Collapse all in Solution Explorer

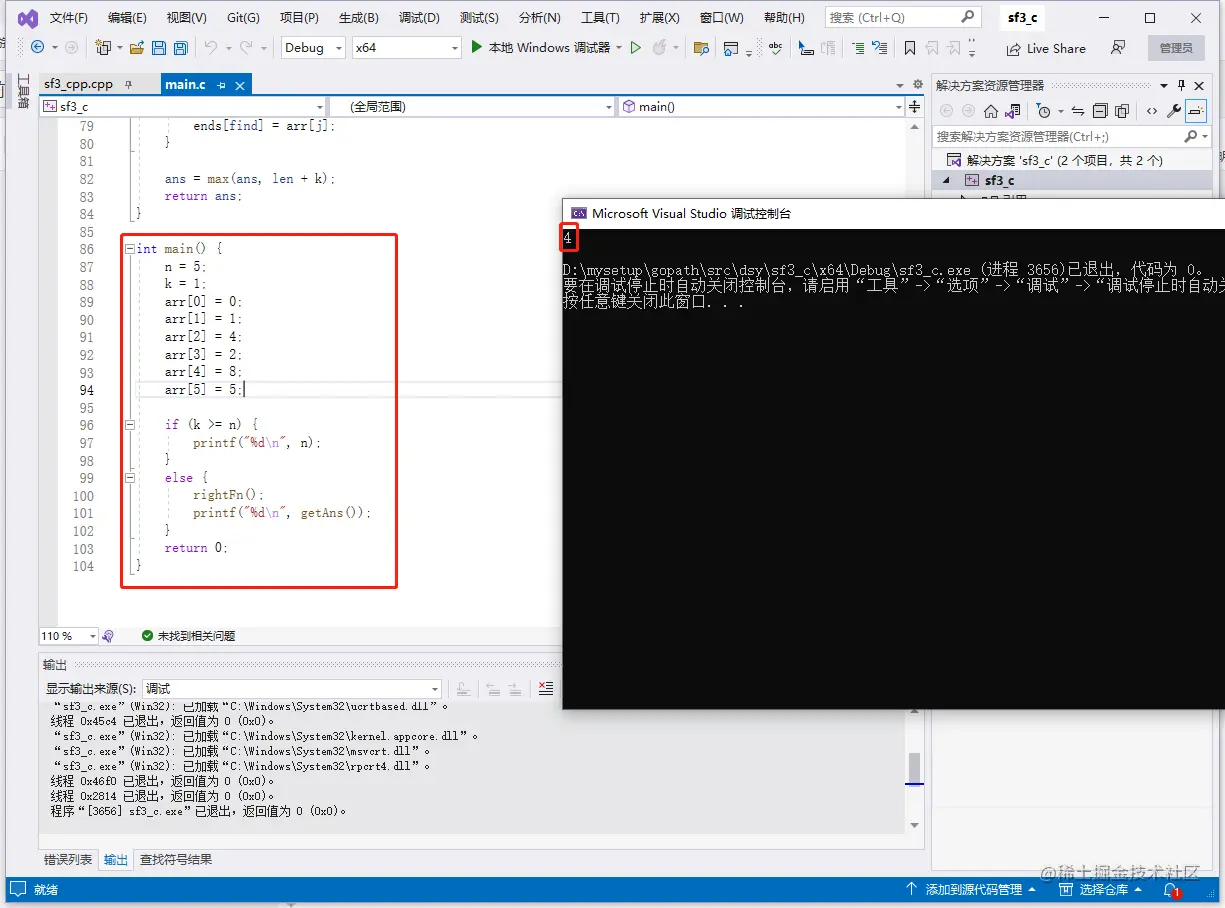(1100, 111)
